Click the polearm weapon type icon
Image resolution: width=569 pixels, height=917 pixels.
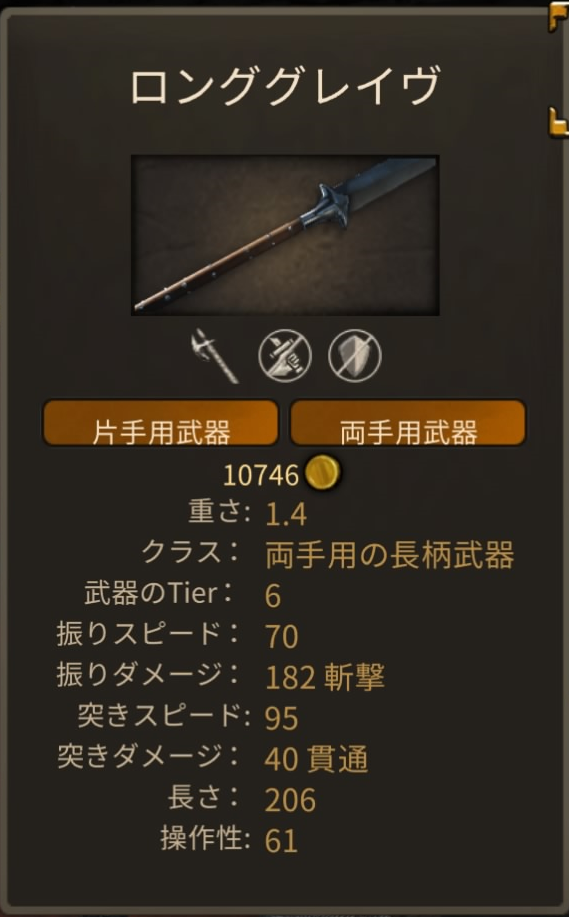[x=215, y=356]
